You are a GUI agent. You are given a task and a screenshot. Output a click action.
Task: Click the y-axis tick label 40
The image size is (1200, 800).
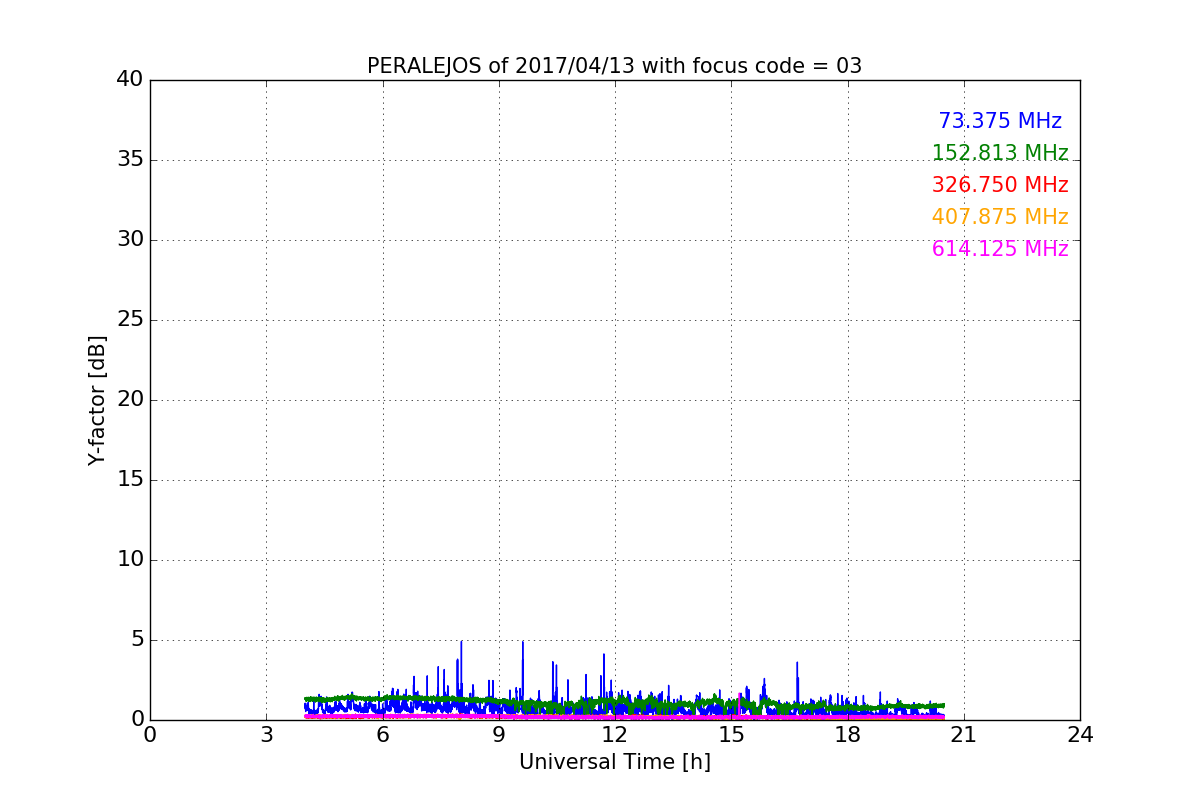point(130,79)
